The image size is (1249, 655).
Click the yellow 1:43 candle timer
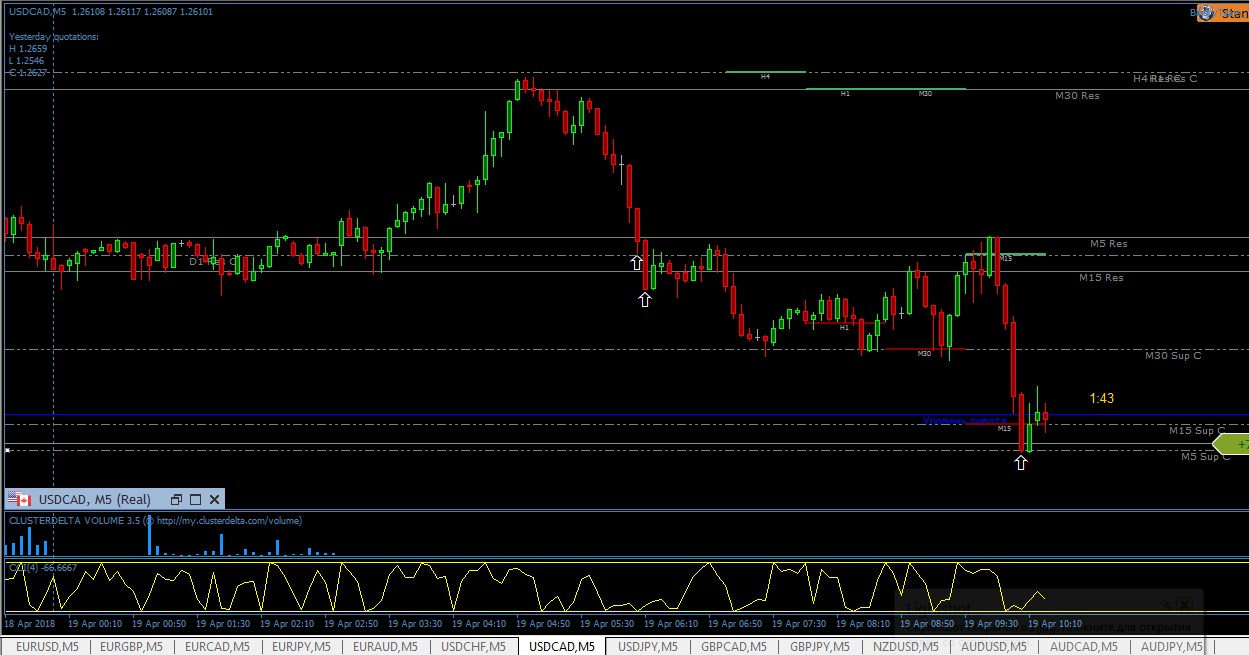[x=1101, y=398]
